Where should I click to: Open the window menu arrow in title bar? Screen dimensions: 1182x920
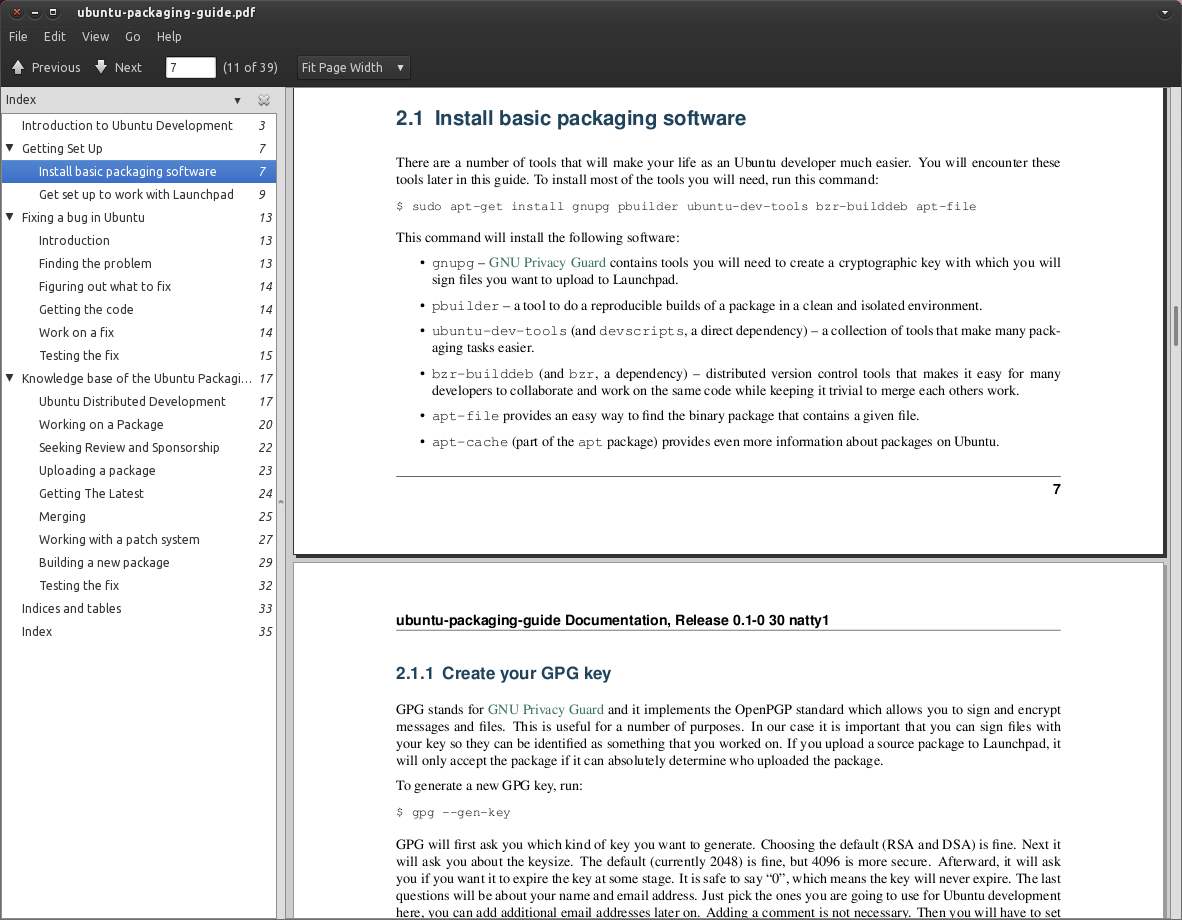[x=1165, y=13]
